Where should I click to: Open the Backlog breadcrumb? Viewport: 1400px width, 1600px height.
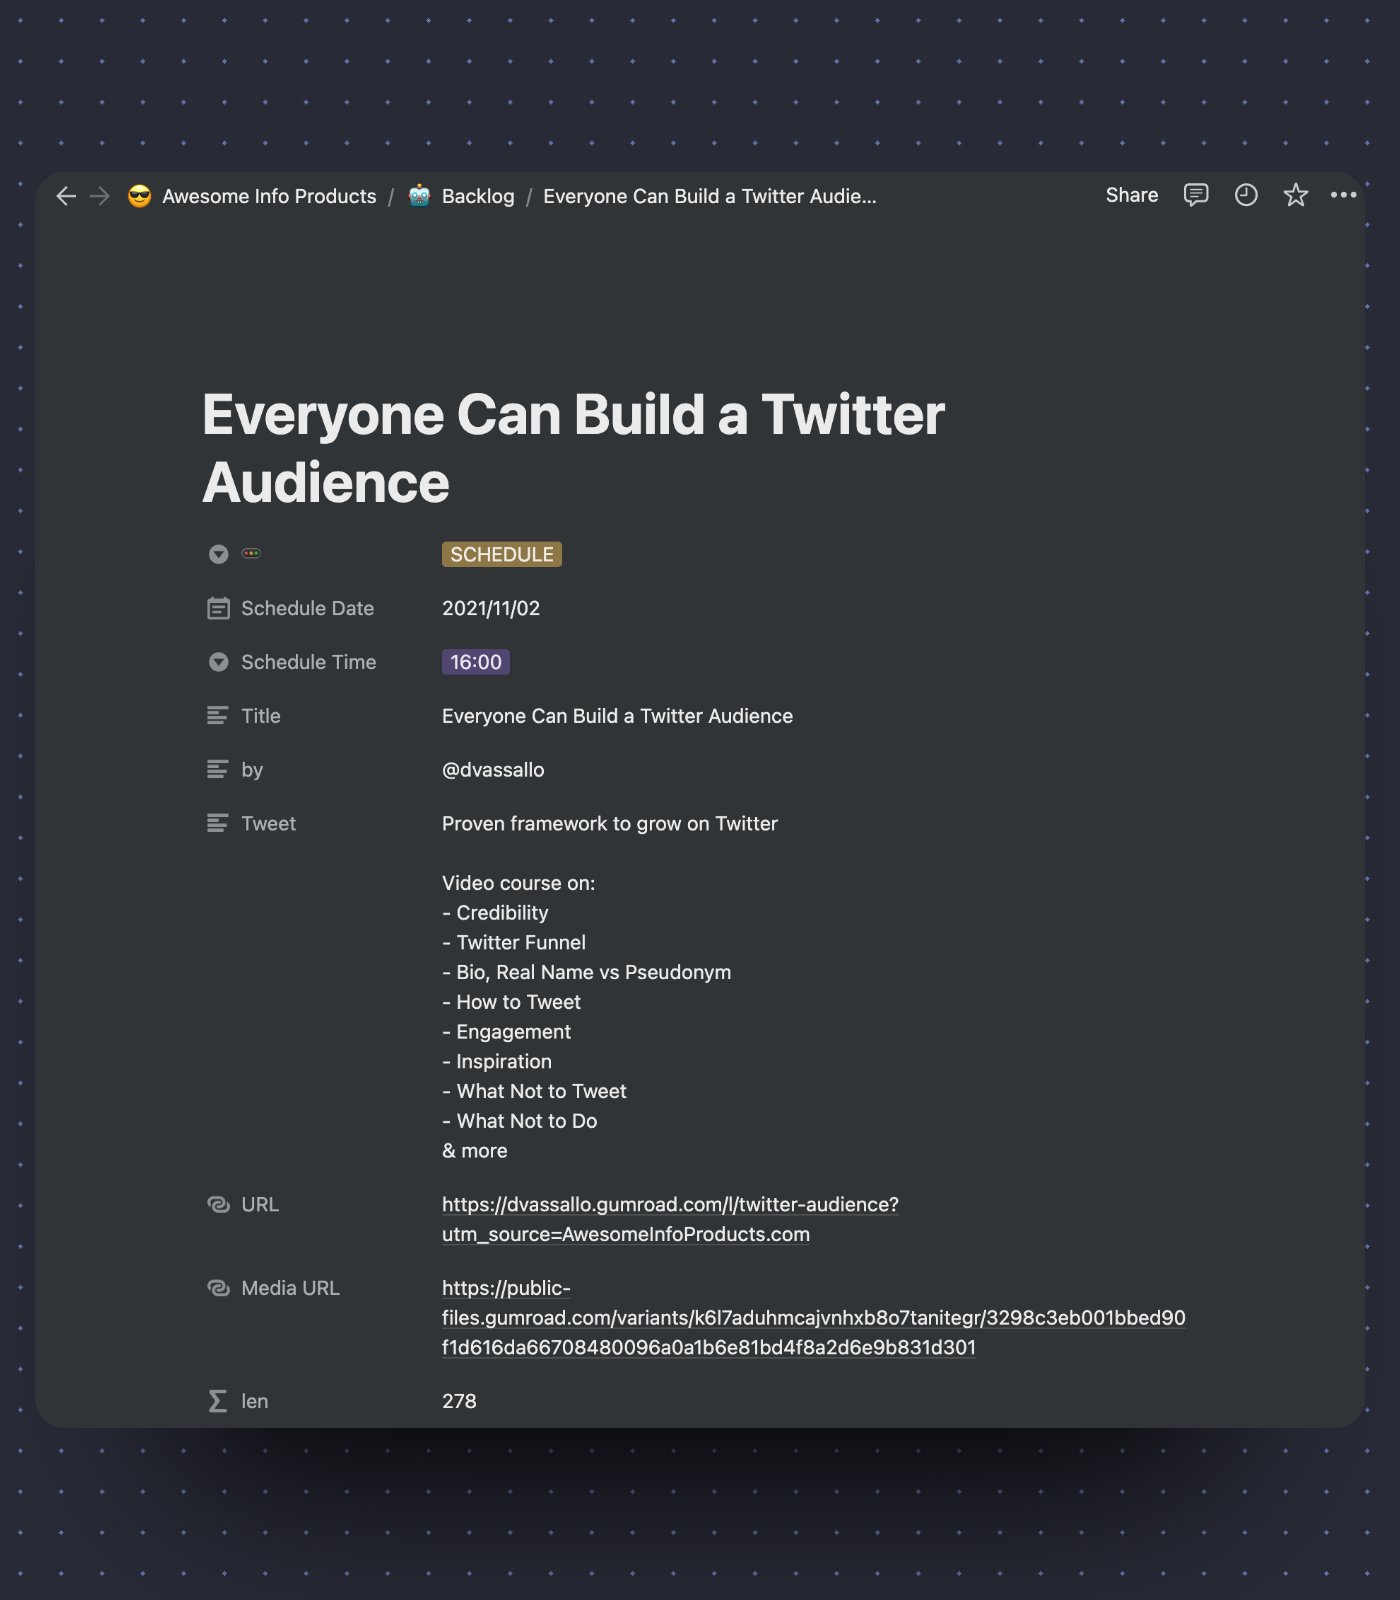(x=478, y=196)
